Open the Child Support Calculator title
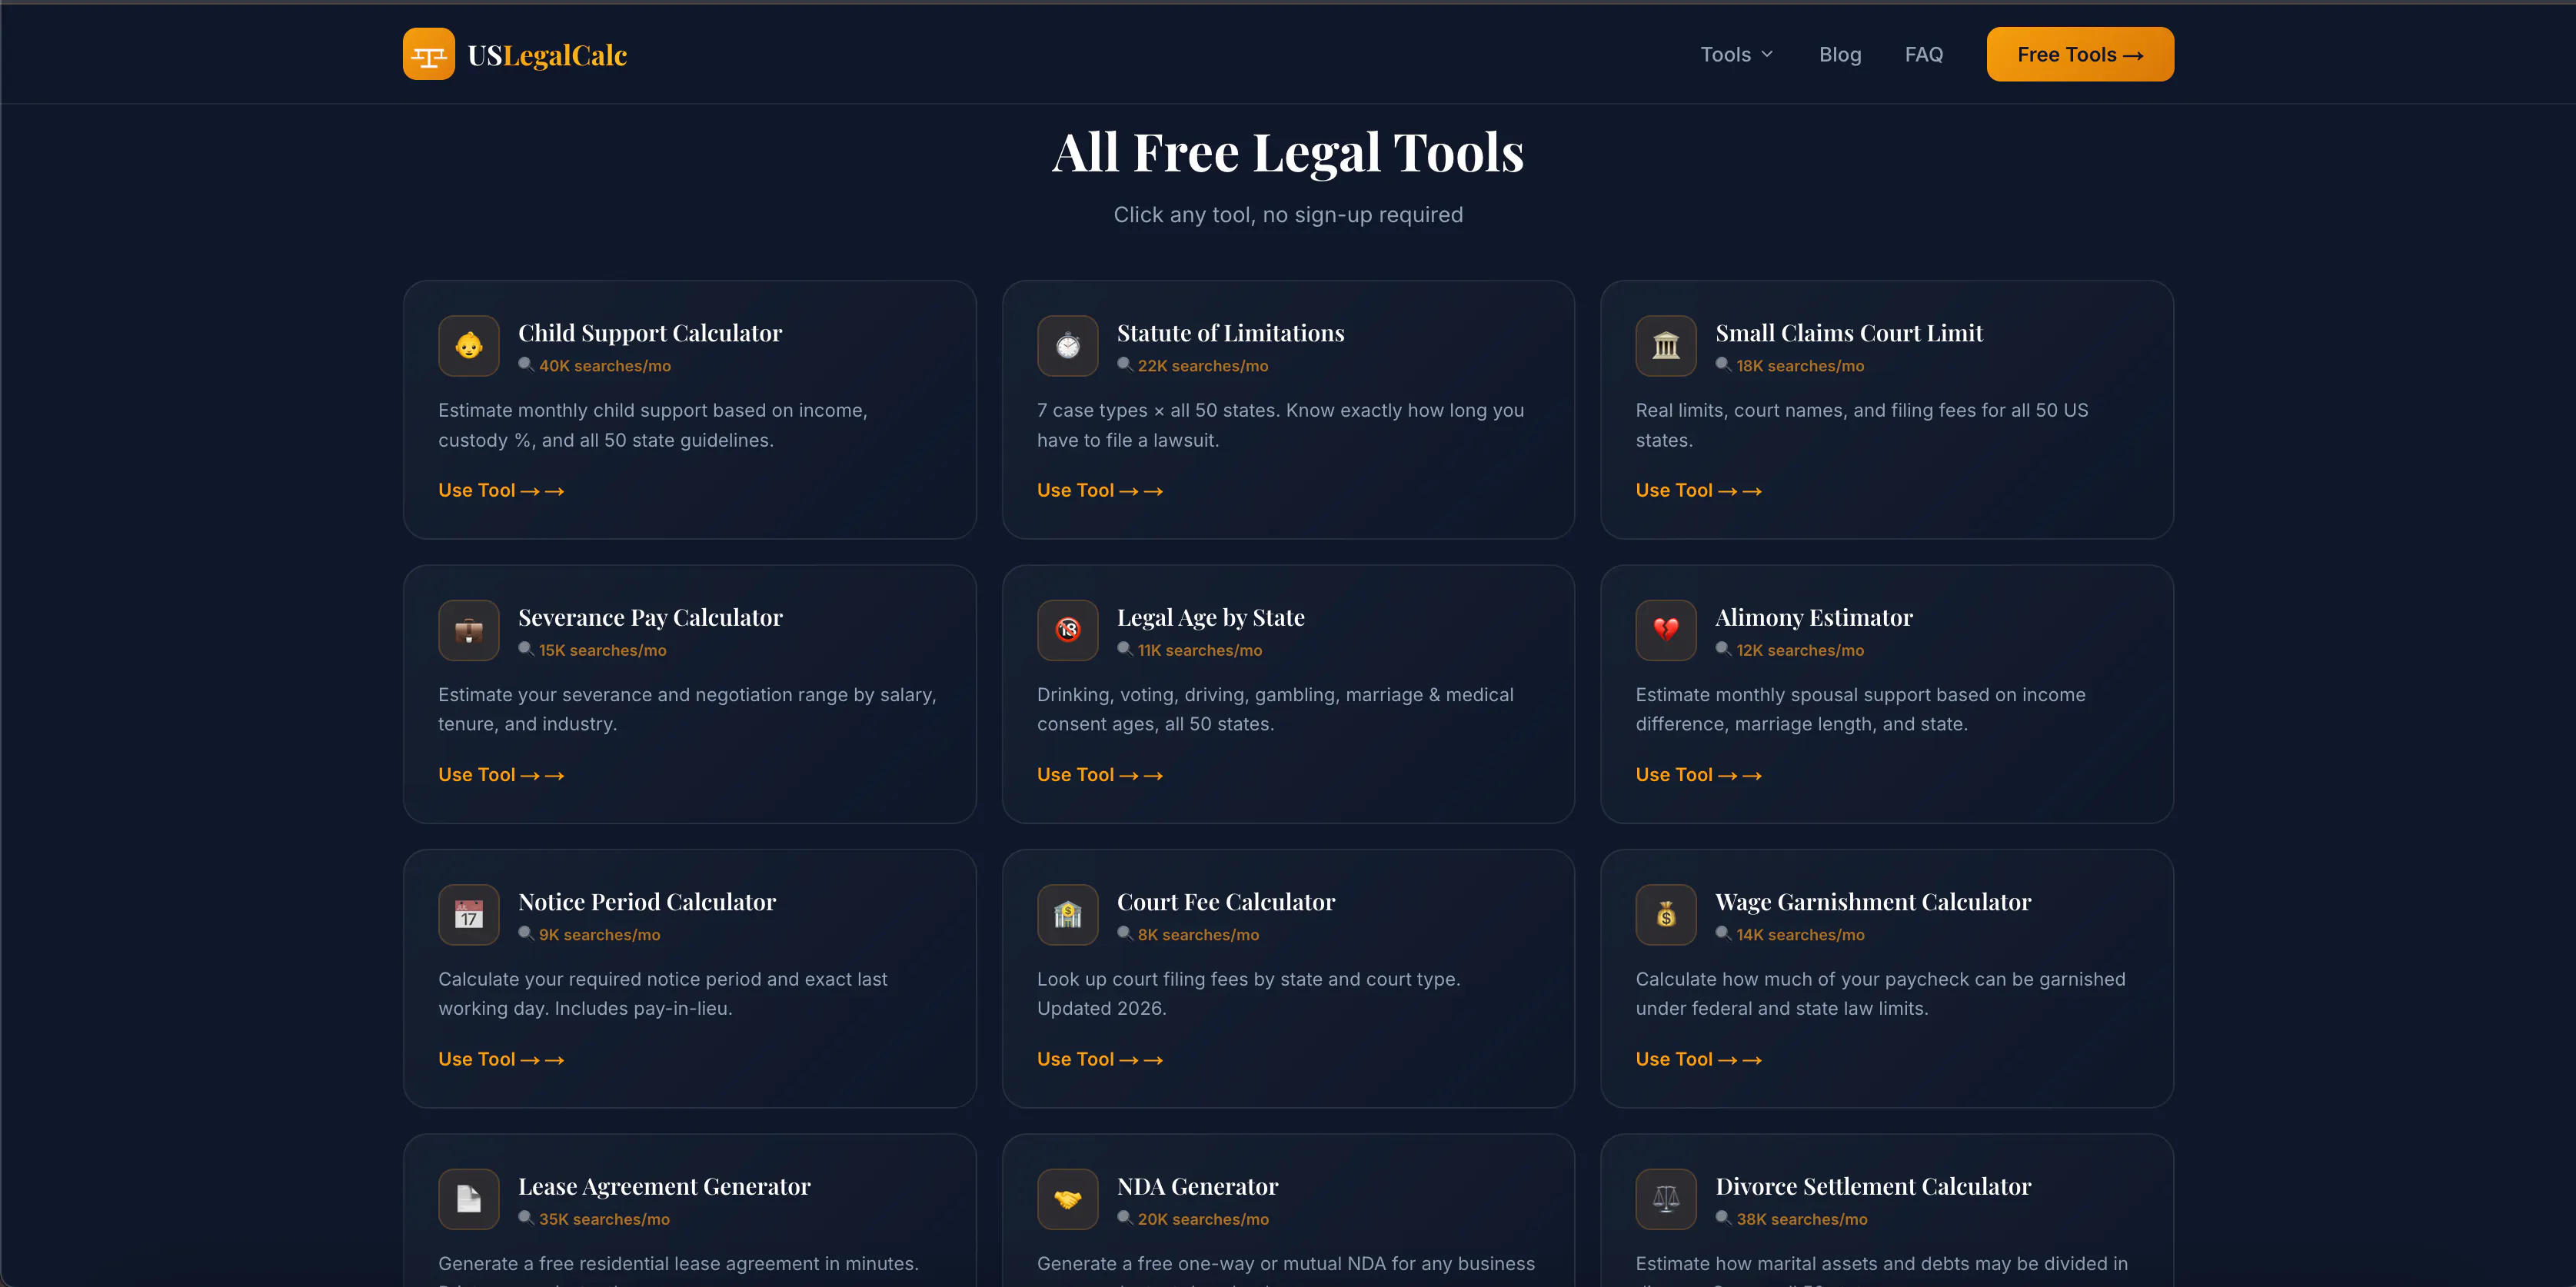This screenshot has width=2576, height=1287. pos(650,333)
